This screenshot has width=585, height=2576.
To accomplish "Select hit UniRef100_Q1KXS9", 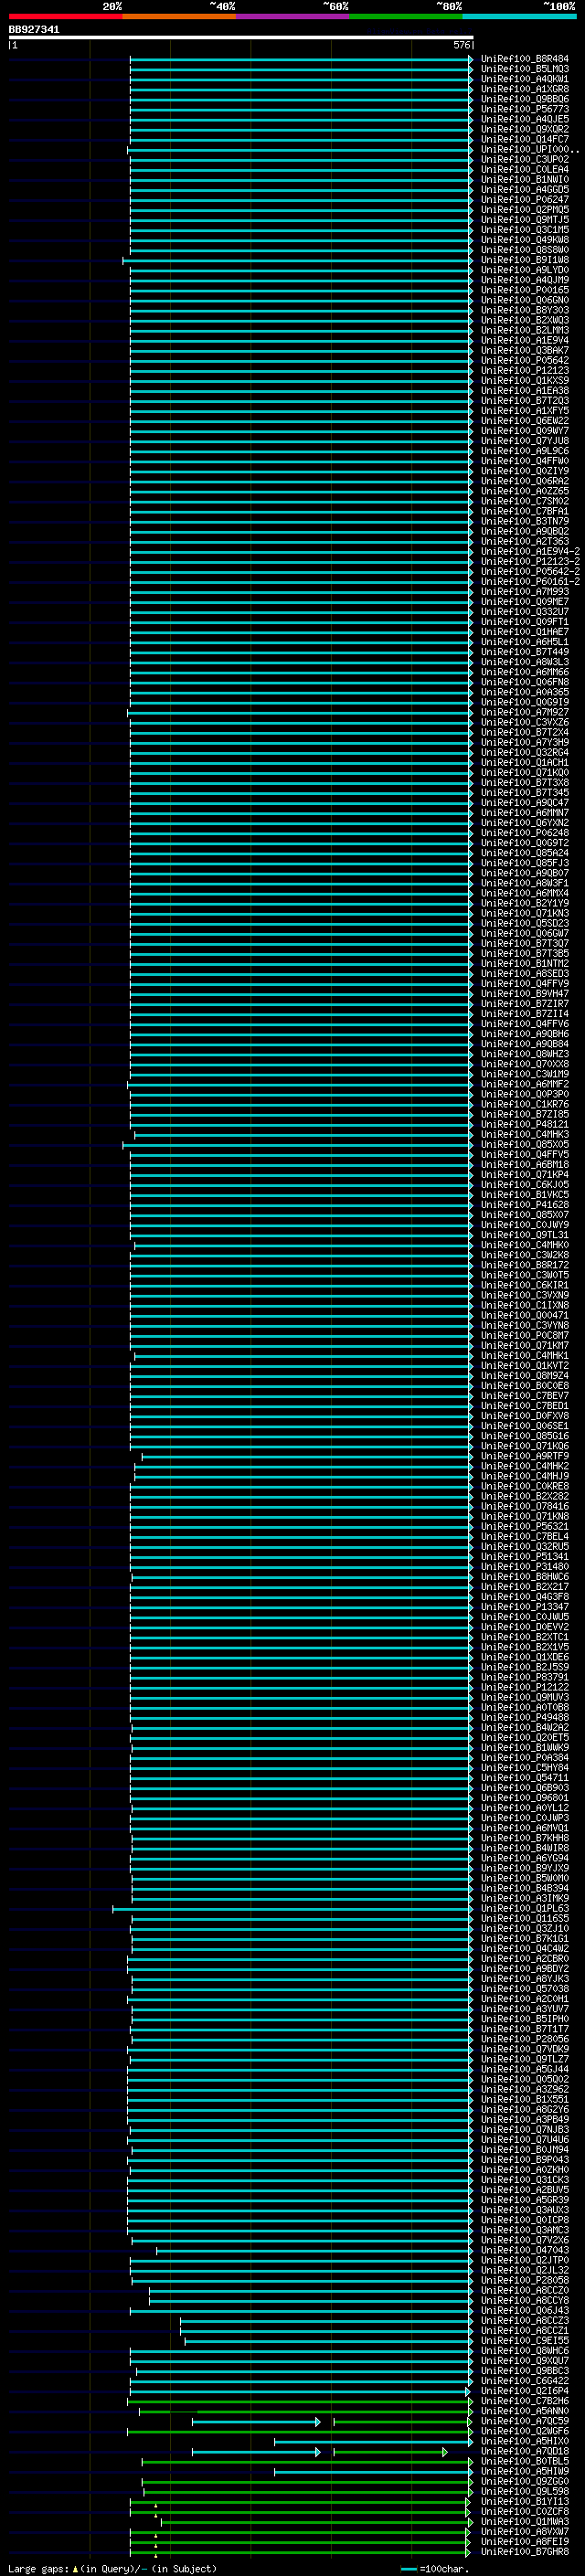I will pyautogui.click(x=525, y=380).
